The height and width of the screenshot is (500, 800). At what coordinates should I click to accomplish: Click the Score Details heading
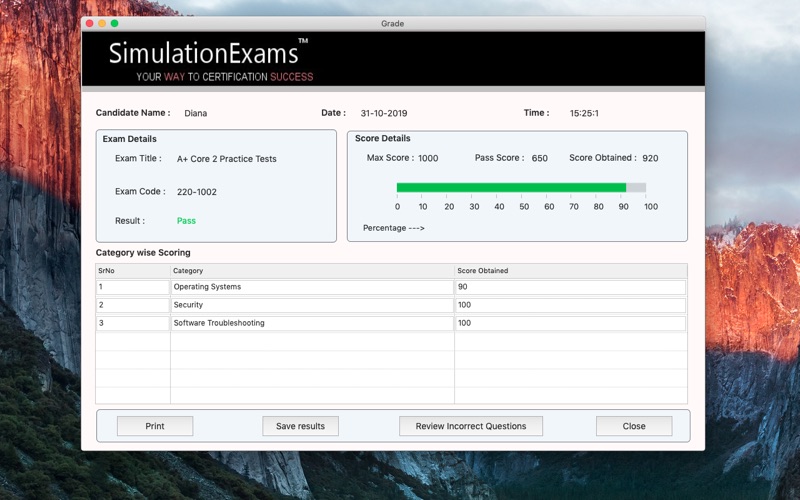(383, 138)
